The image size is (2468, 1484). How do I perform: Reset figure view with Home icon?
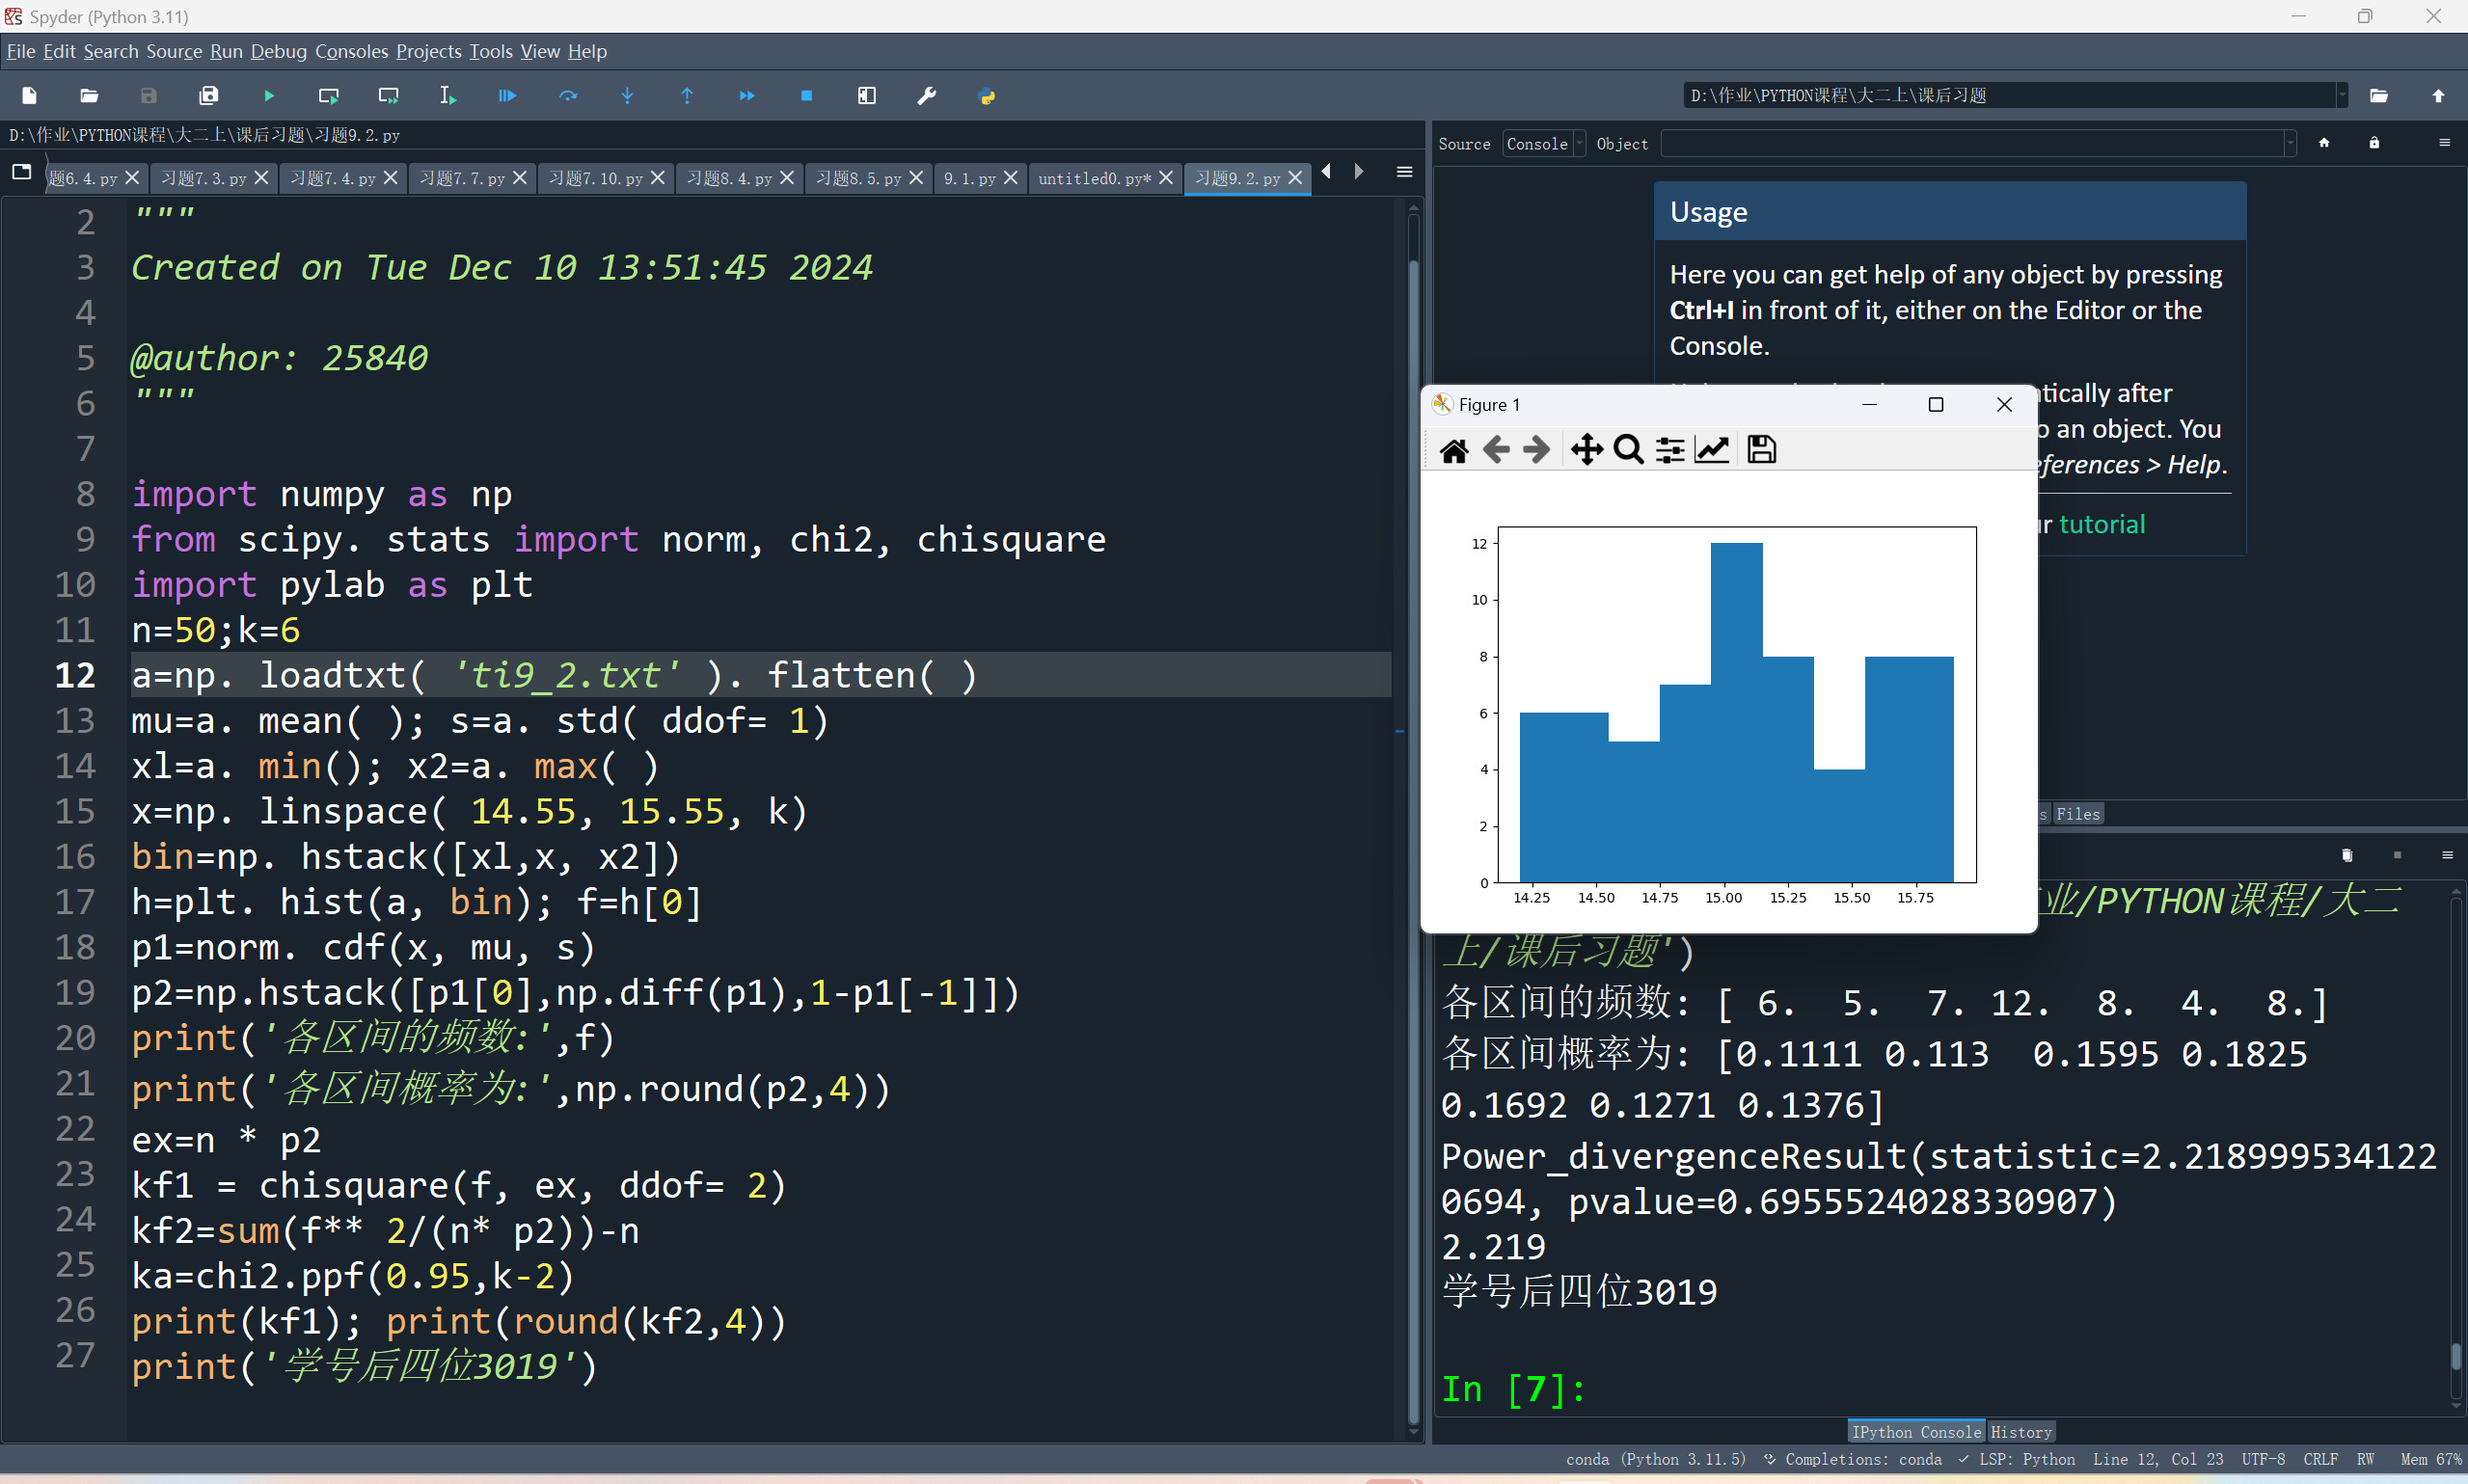[x=1454, y=450]
